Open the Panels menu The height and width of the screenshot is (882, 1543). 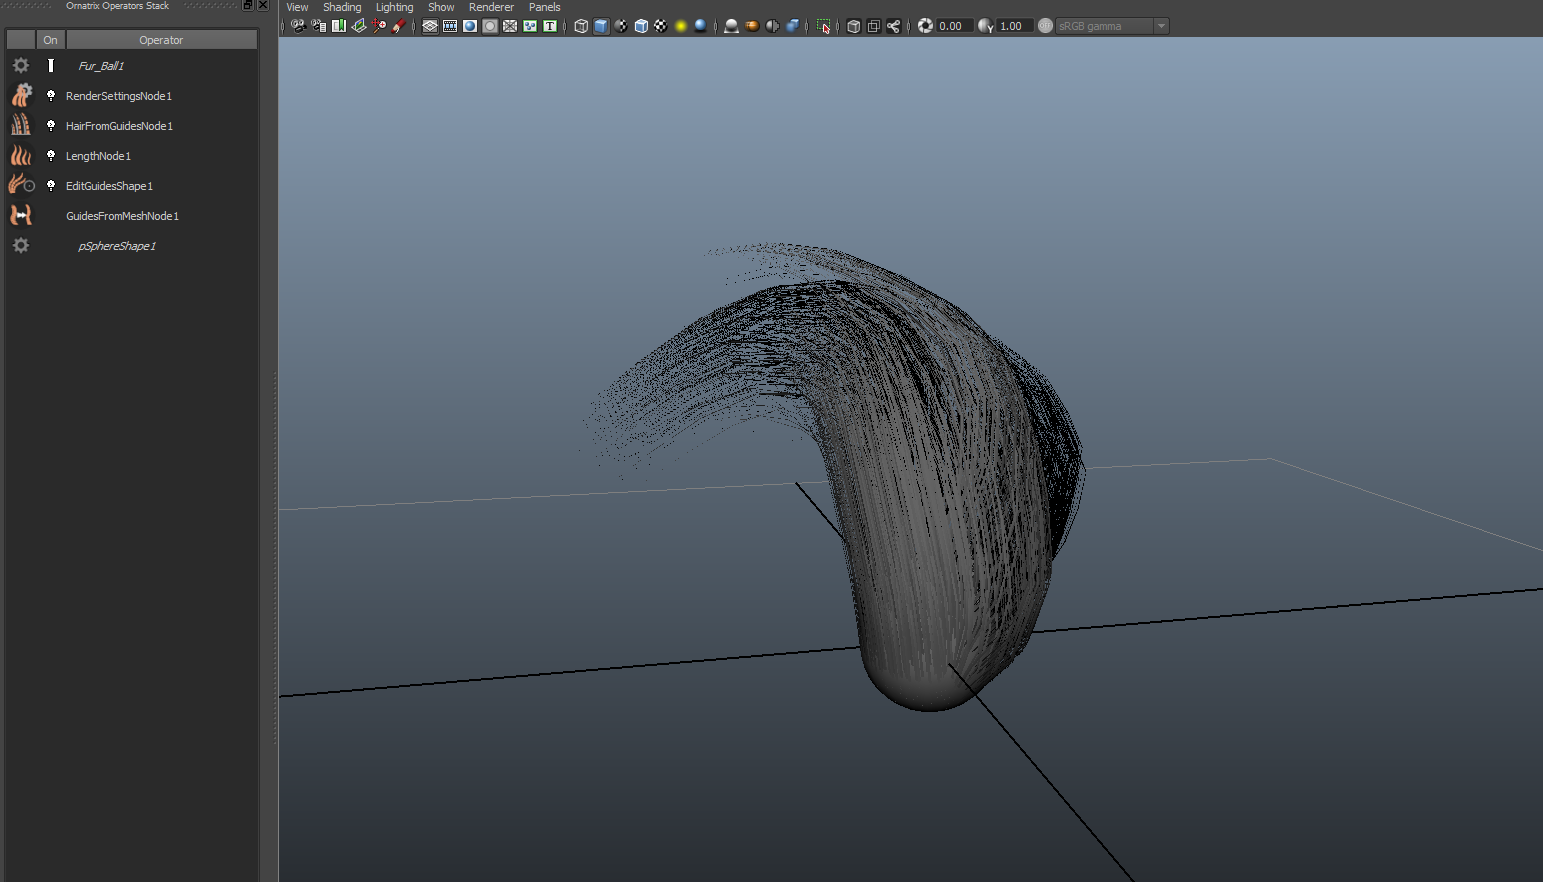[544, 7]
